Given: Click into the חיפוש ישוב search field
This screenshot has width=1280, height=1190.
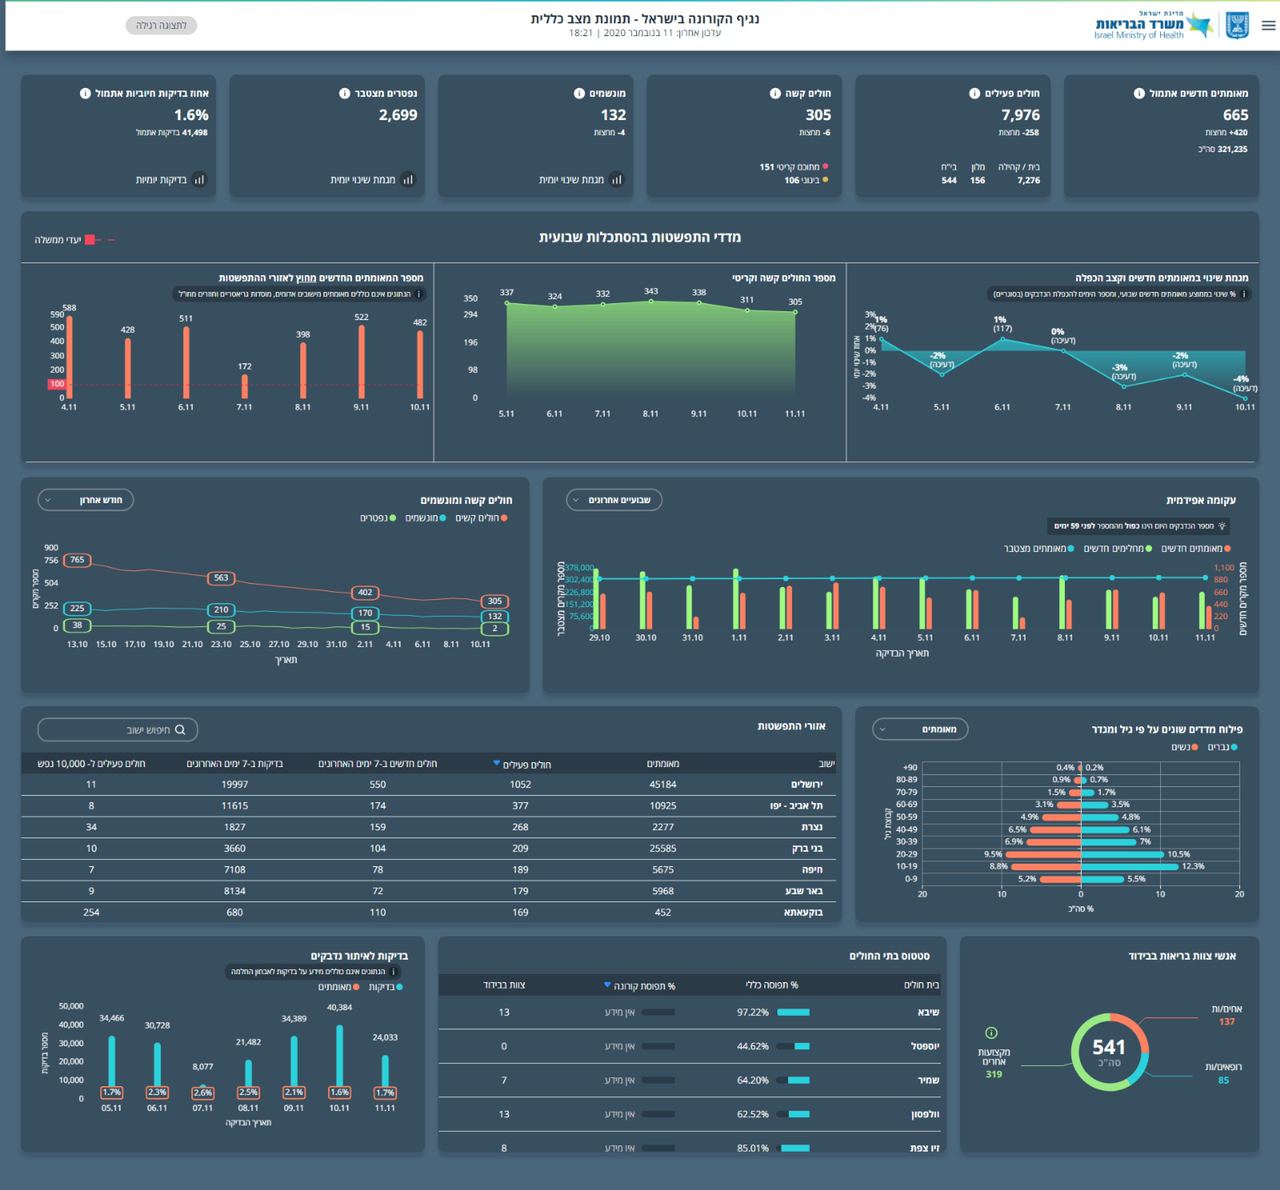Looking at the screenshot, I should coord(110,730).
